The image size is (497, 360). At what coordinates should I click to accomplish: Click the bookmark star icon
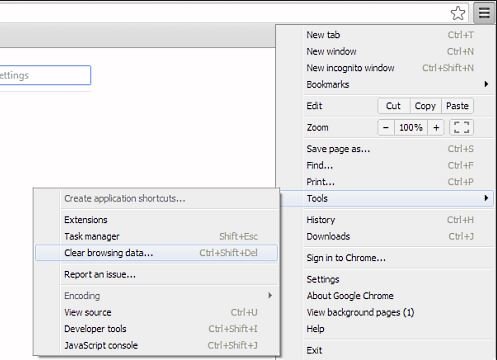point(458,13)
